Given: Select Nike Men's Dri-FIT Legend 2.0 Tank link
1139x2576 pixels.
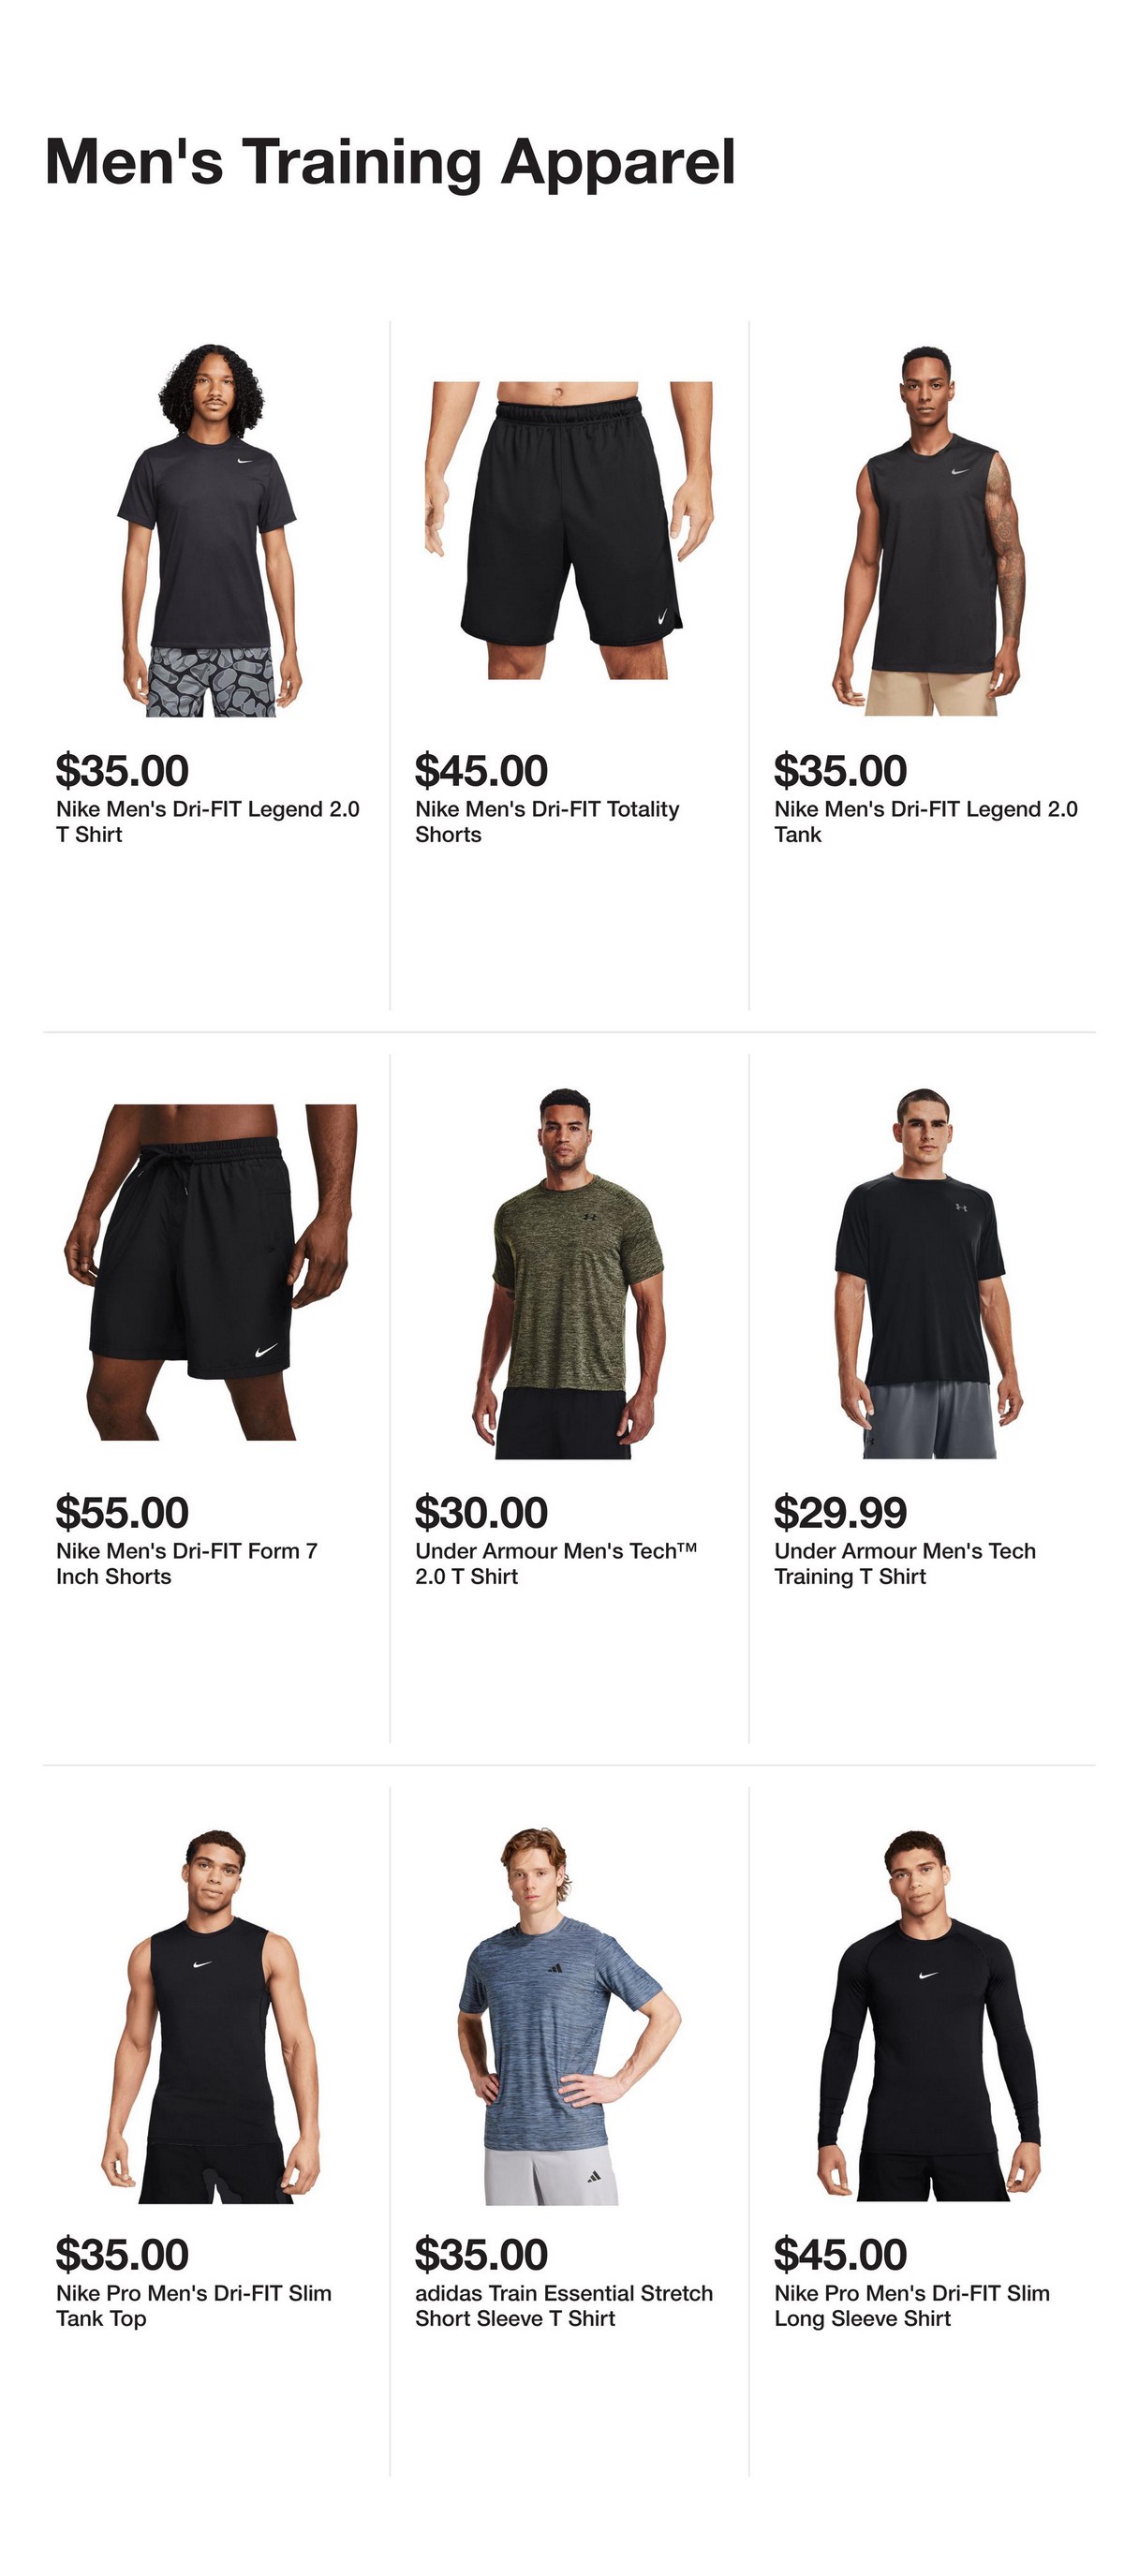Looking at the screenshot, I should coord(926,821).
